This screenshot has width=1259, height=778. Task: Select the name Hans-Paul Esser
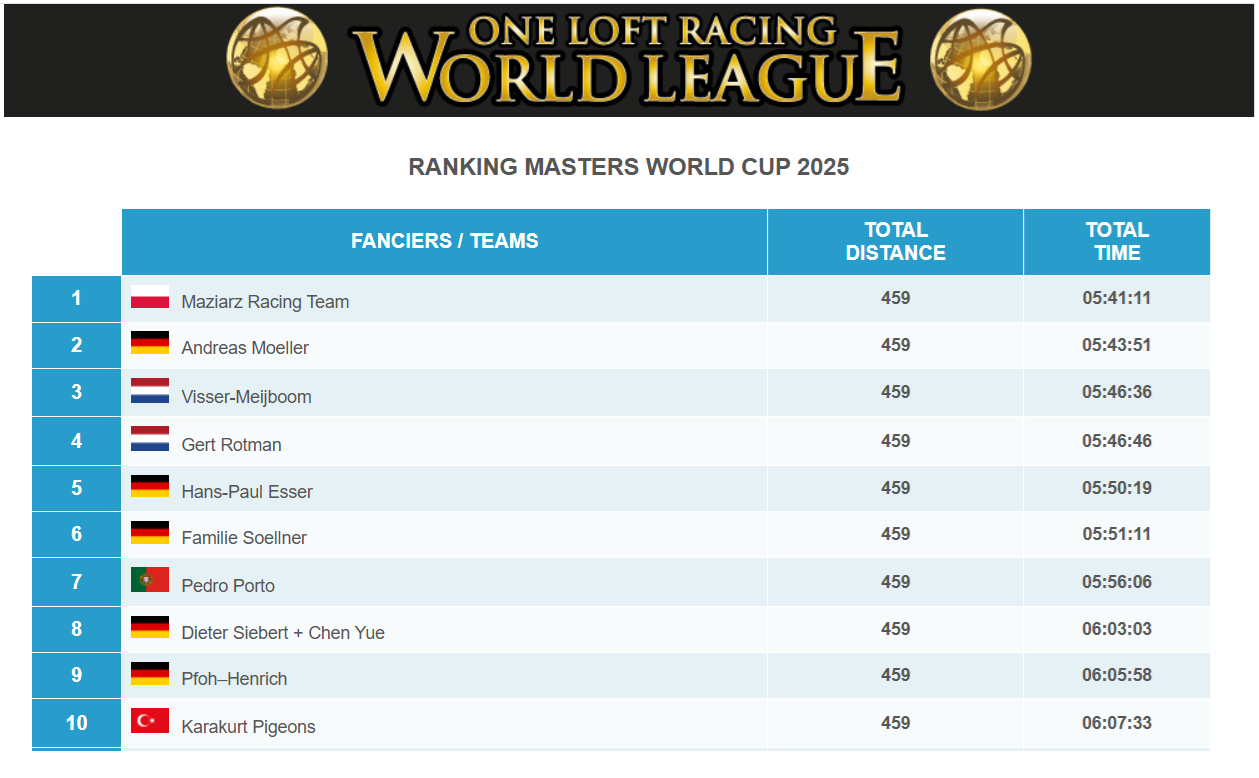247,492
